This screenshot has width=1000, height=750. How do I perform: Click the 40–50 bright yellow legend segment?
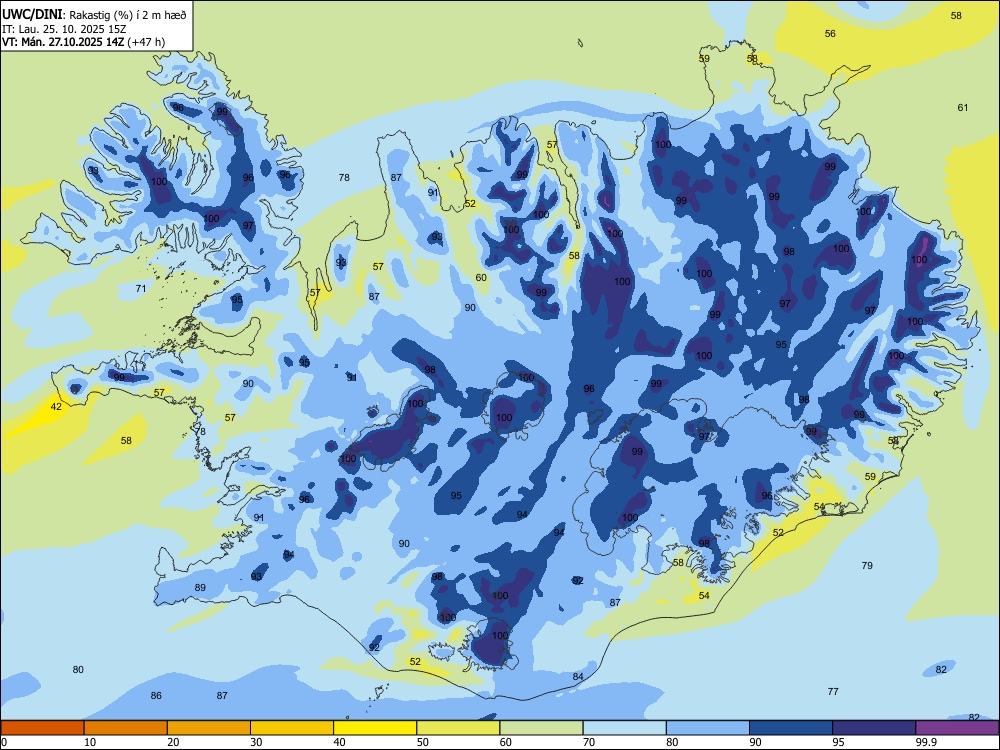[375, 728]
